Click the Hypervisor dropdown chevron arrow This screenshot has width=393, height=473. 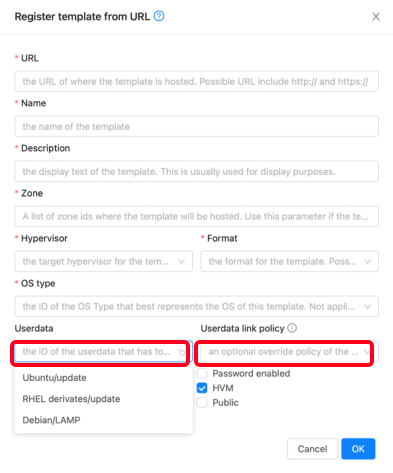tap(181, 262)
